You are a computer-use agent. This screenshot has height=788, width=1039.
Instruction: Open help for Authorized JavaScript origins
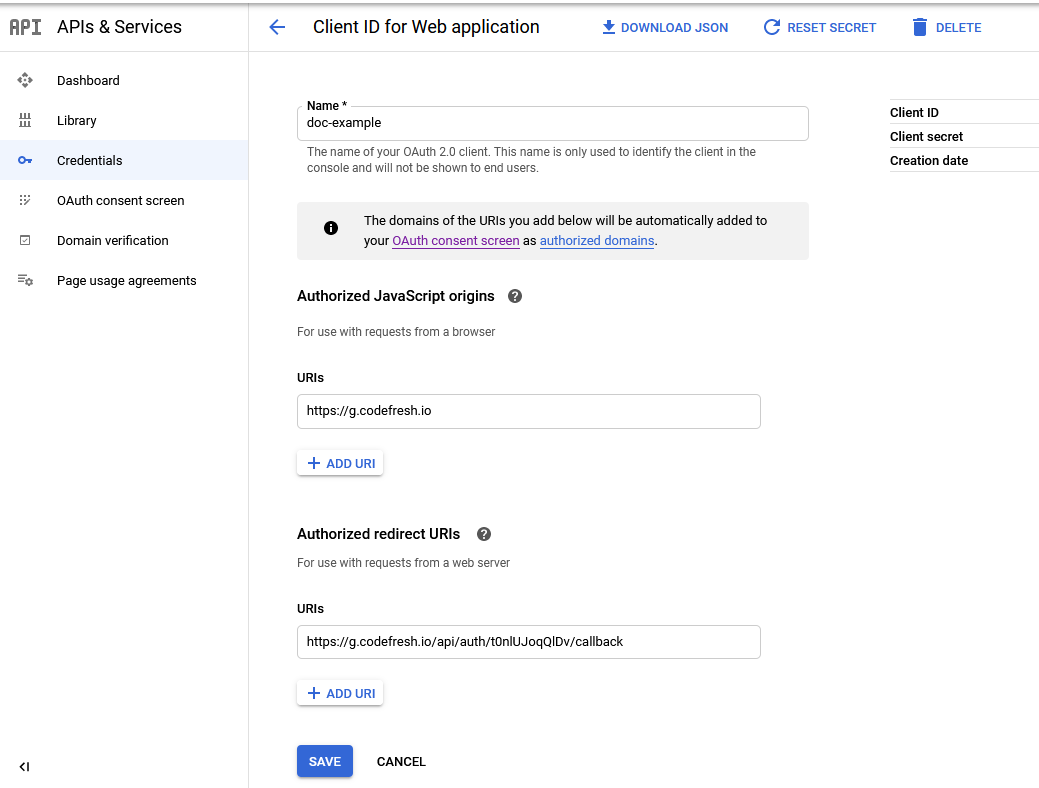[515, 296]
